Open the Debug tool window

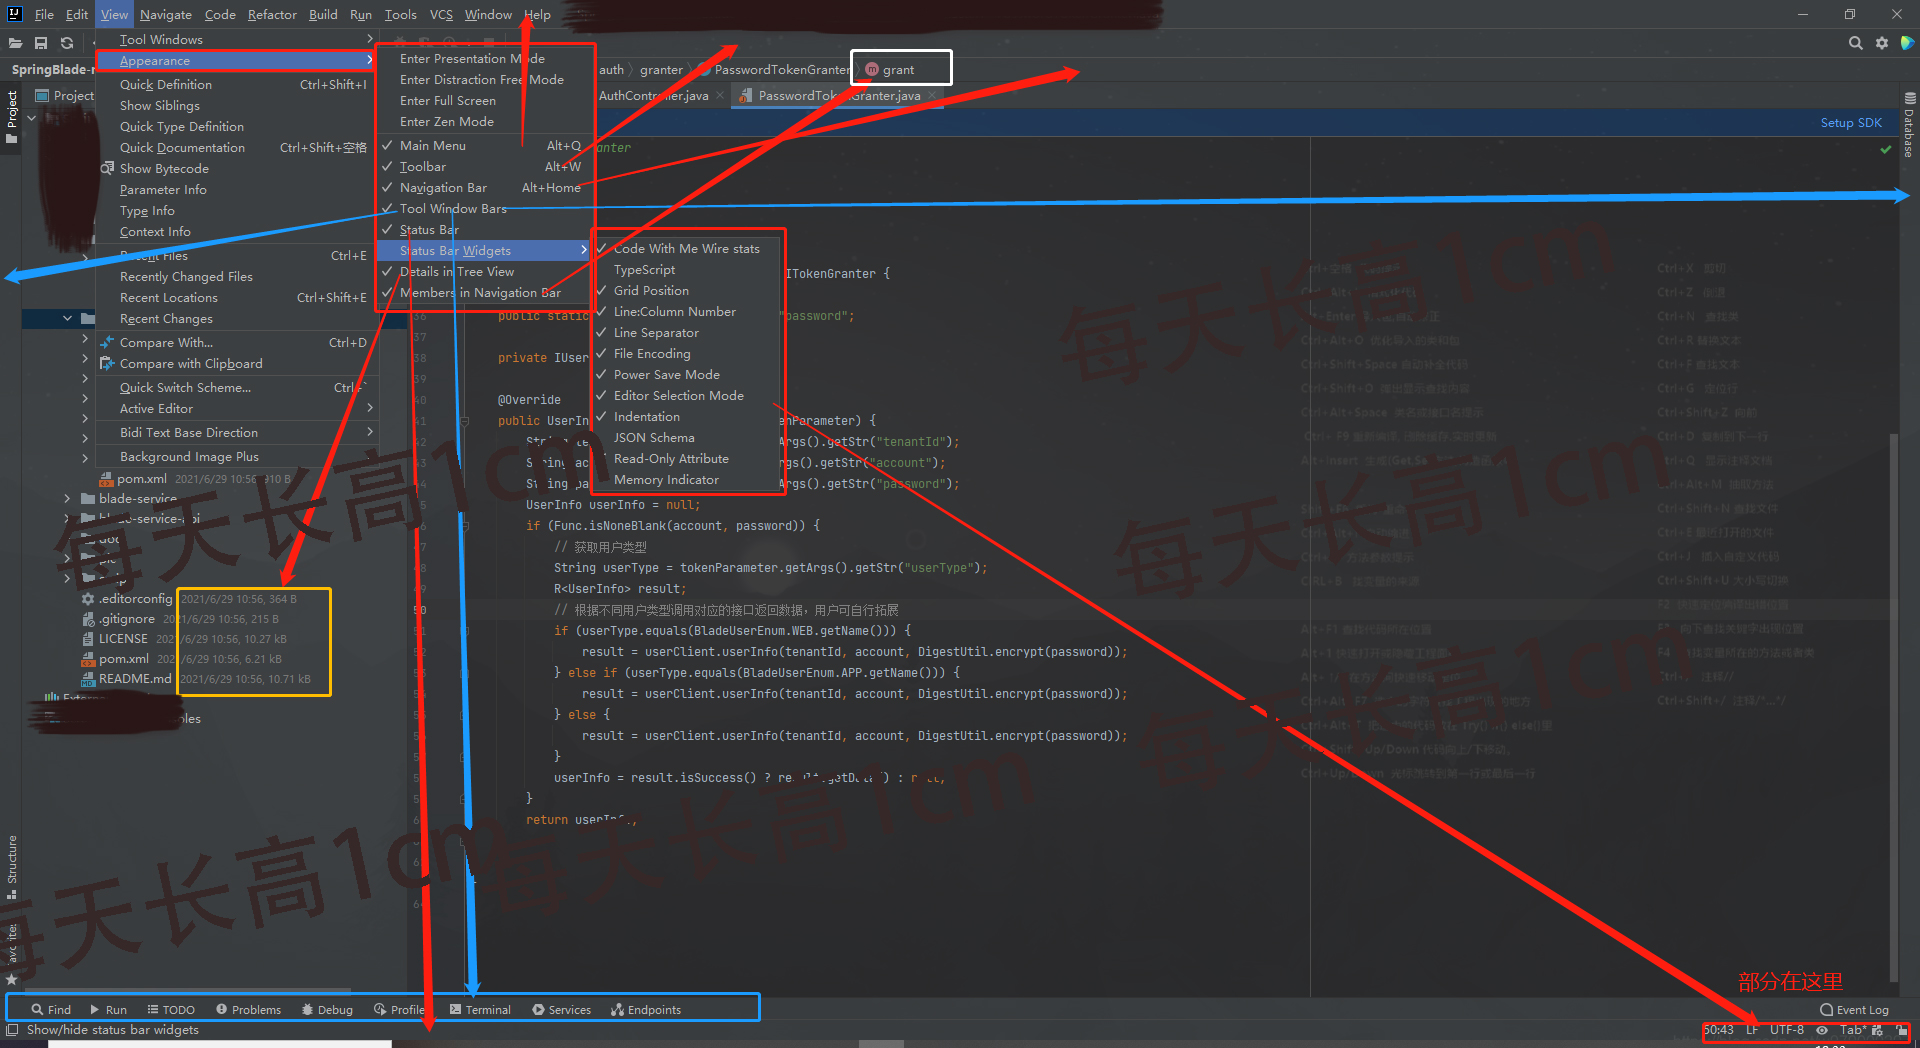tap(327, 1010)
